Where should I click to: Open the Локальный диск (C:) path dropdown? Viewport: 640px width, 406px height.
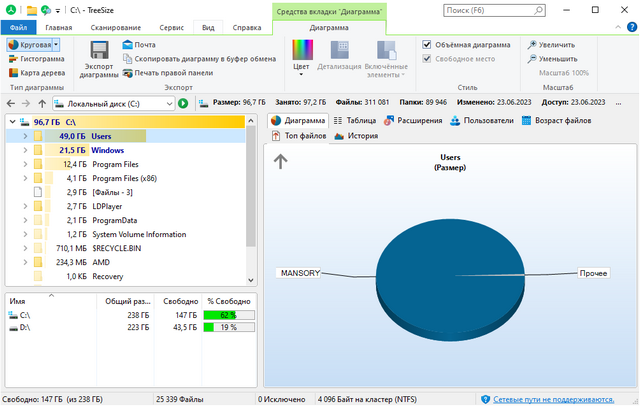click(170, 103)
